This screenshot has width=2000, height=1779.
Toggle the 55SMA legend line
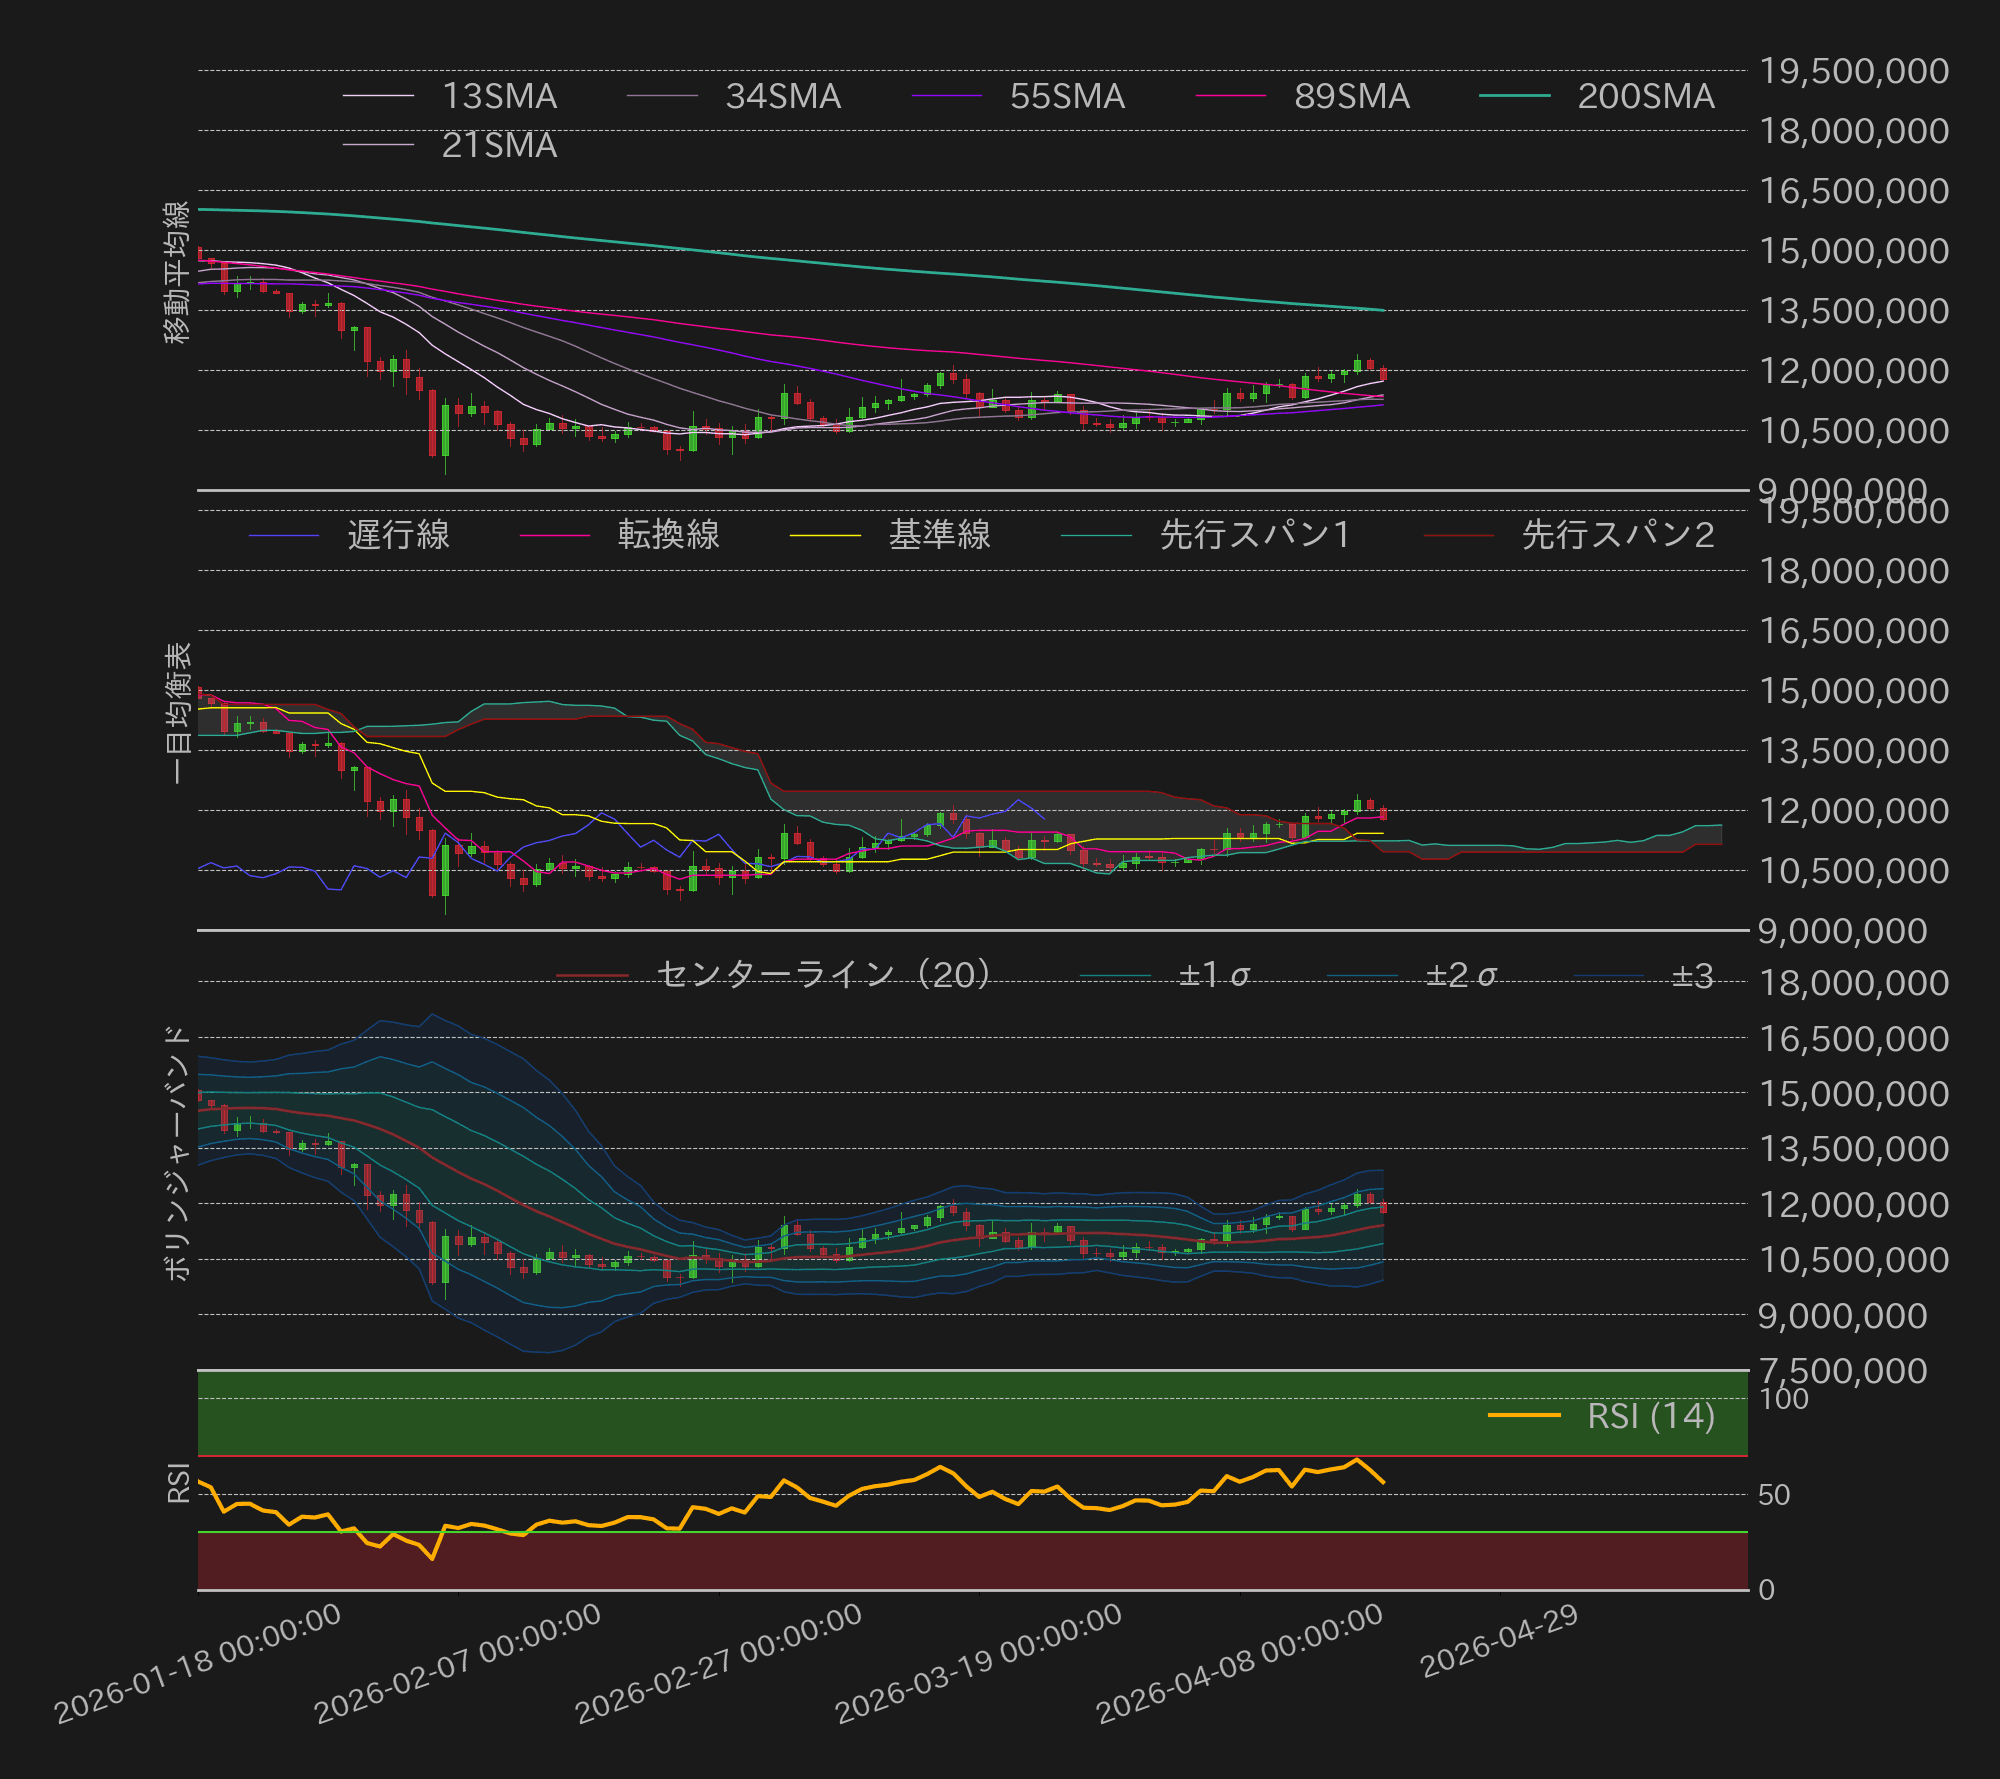click(1063, 97)
